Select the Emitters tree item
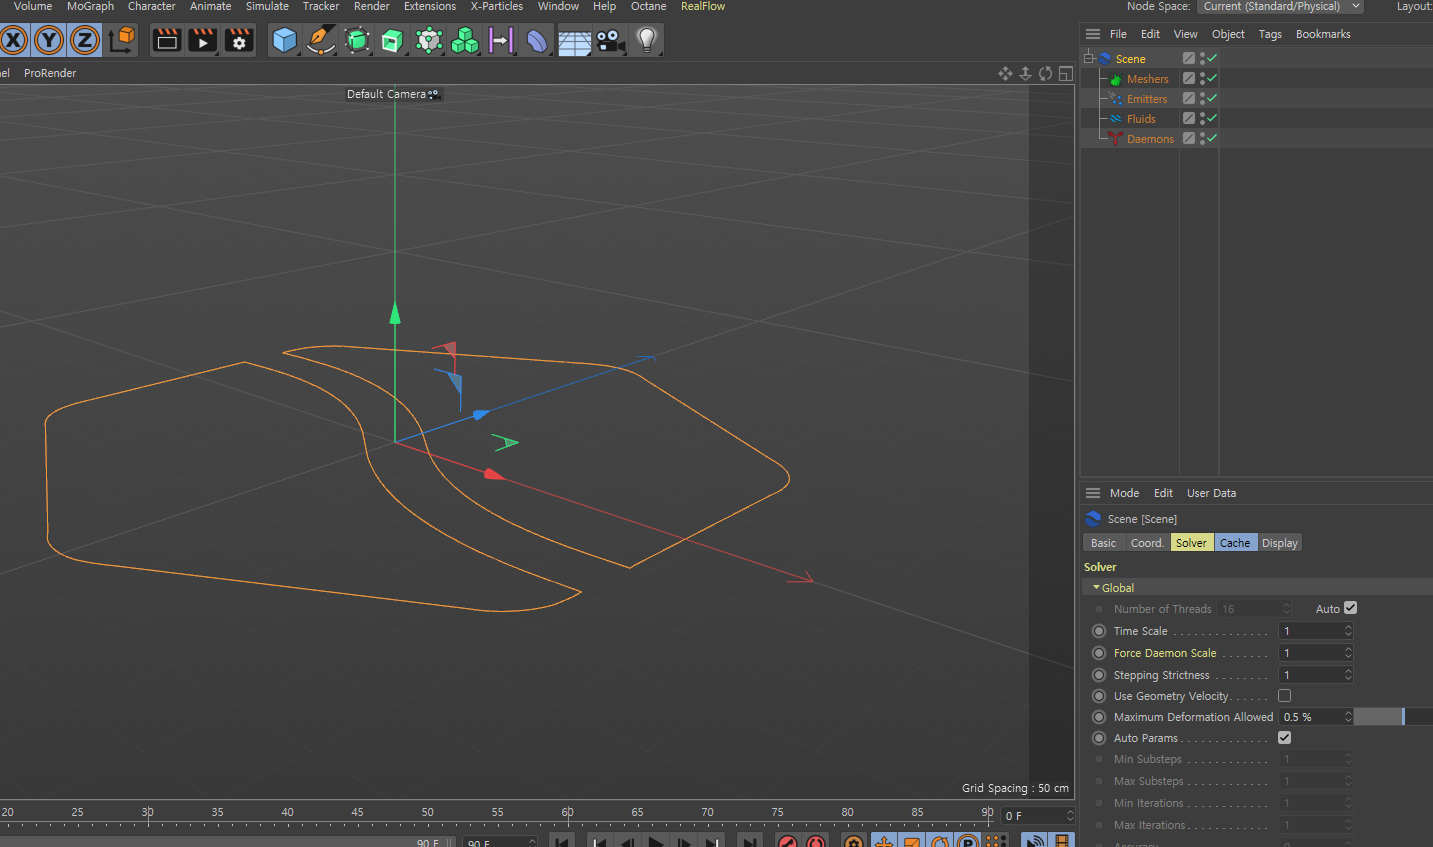This screenshot has width=1433, height=847. click(1147, 99)
